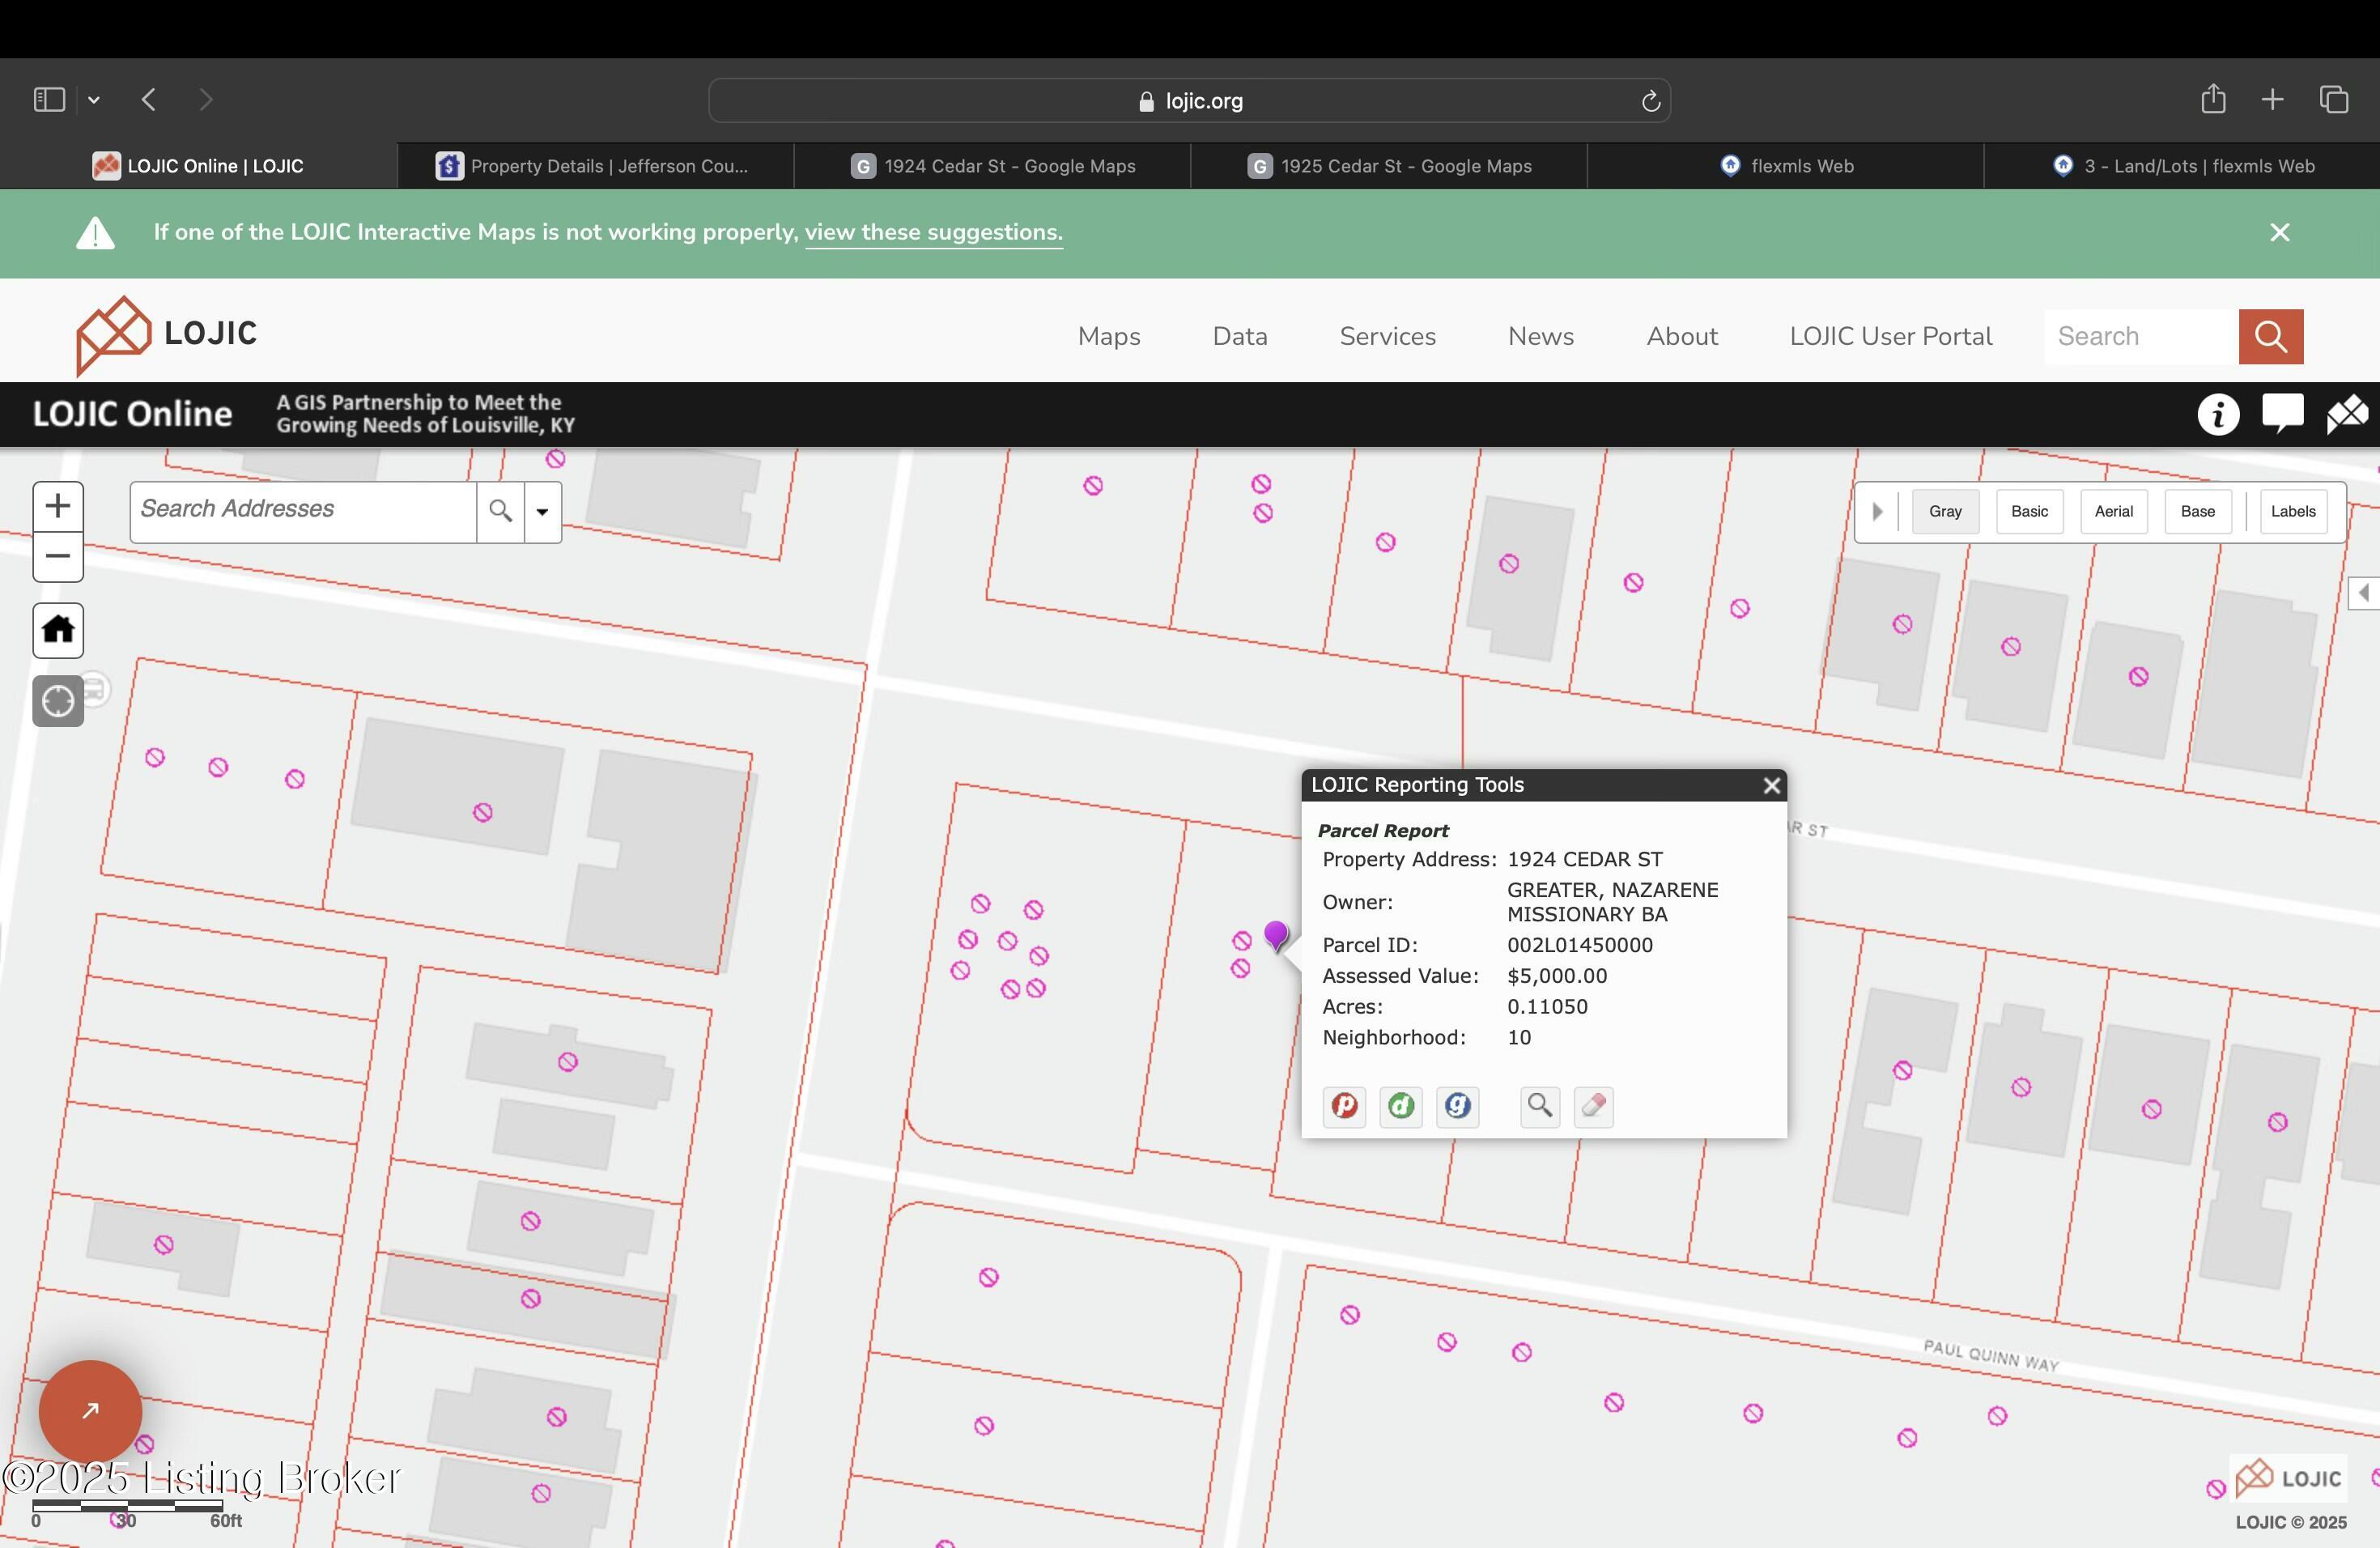Toggle the map Labels button
The image size is (2380, 1548).
[2292, 512]
